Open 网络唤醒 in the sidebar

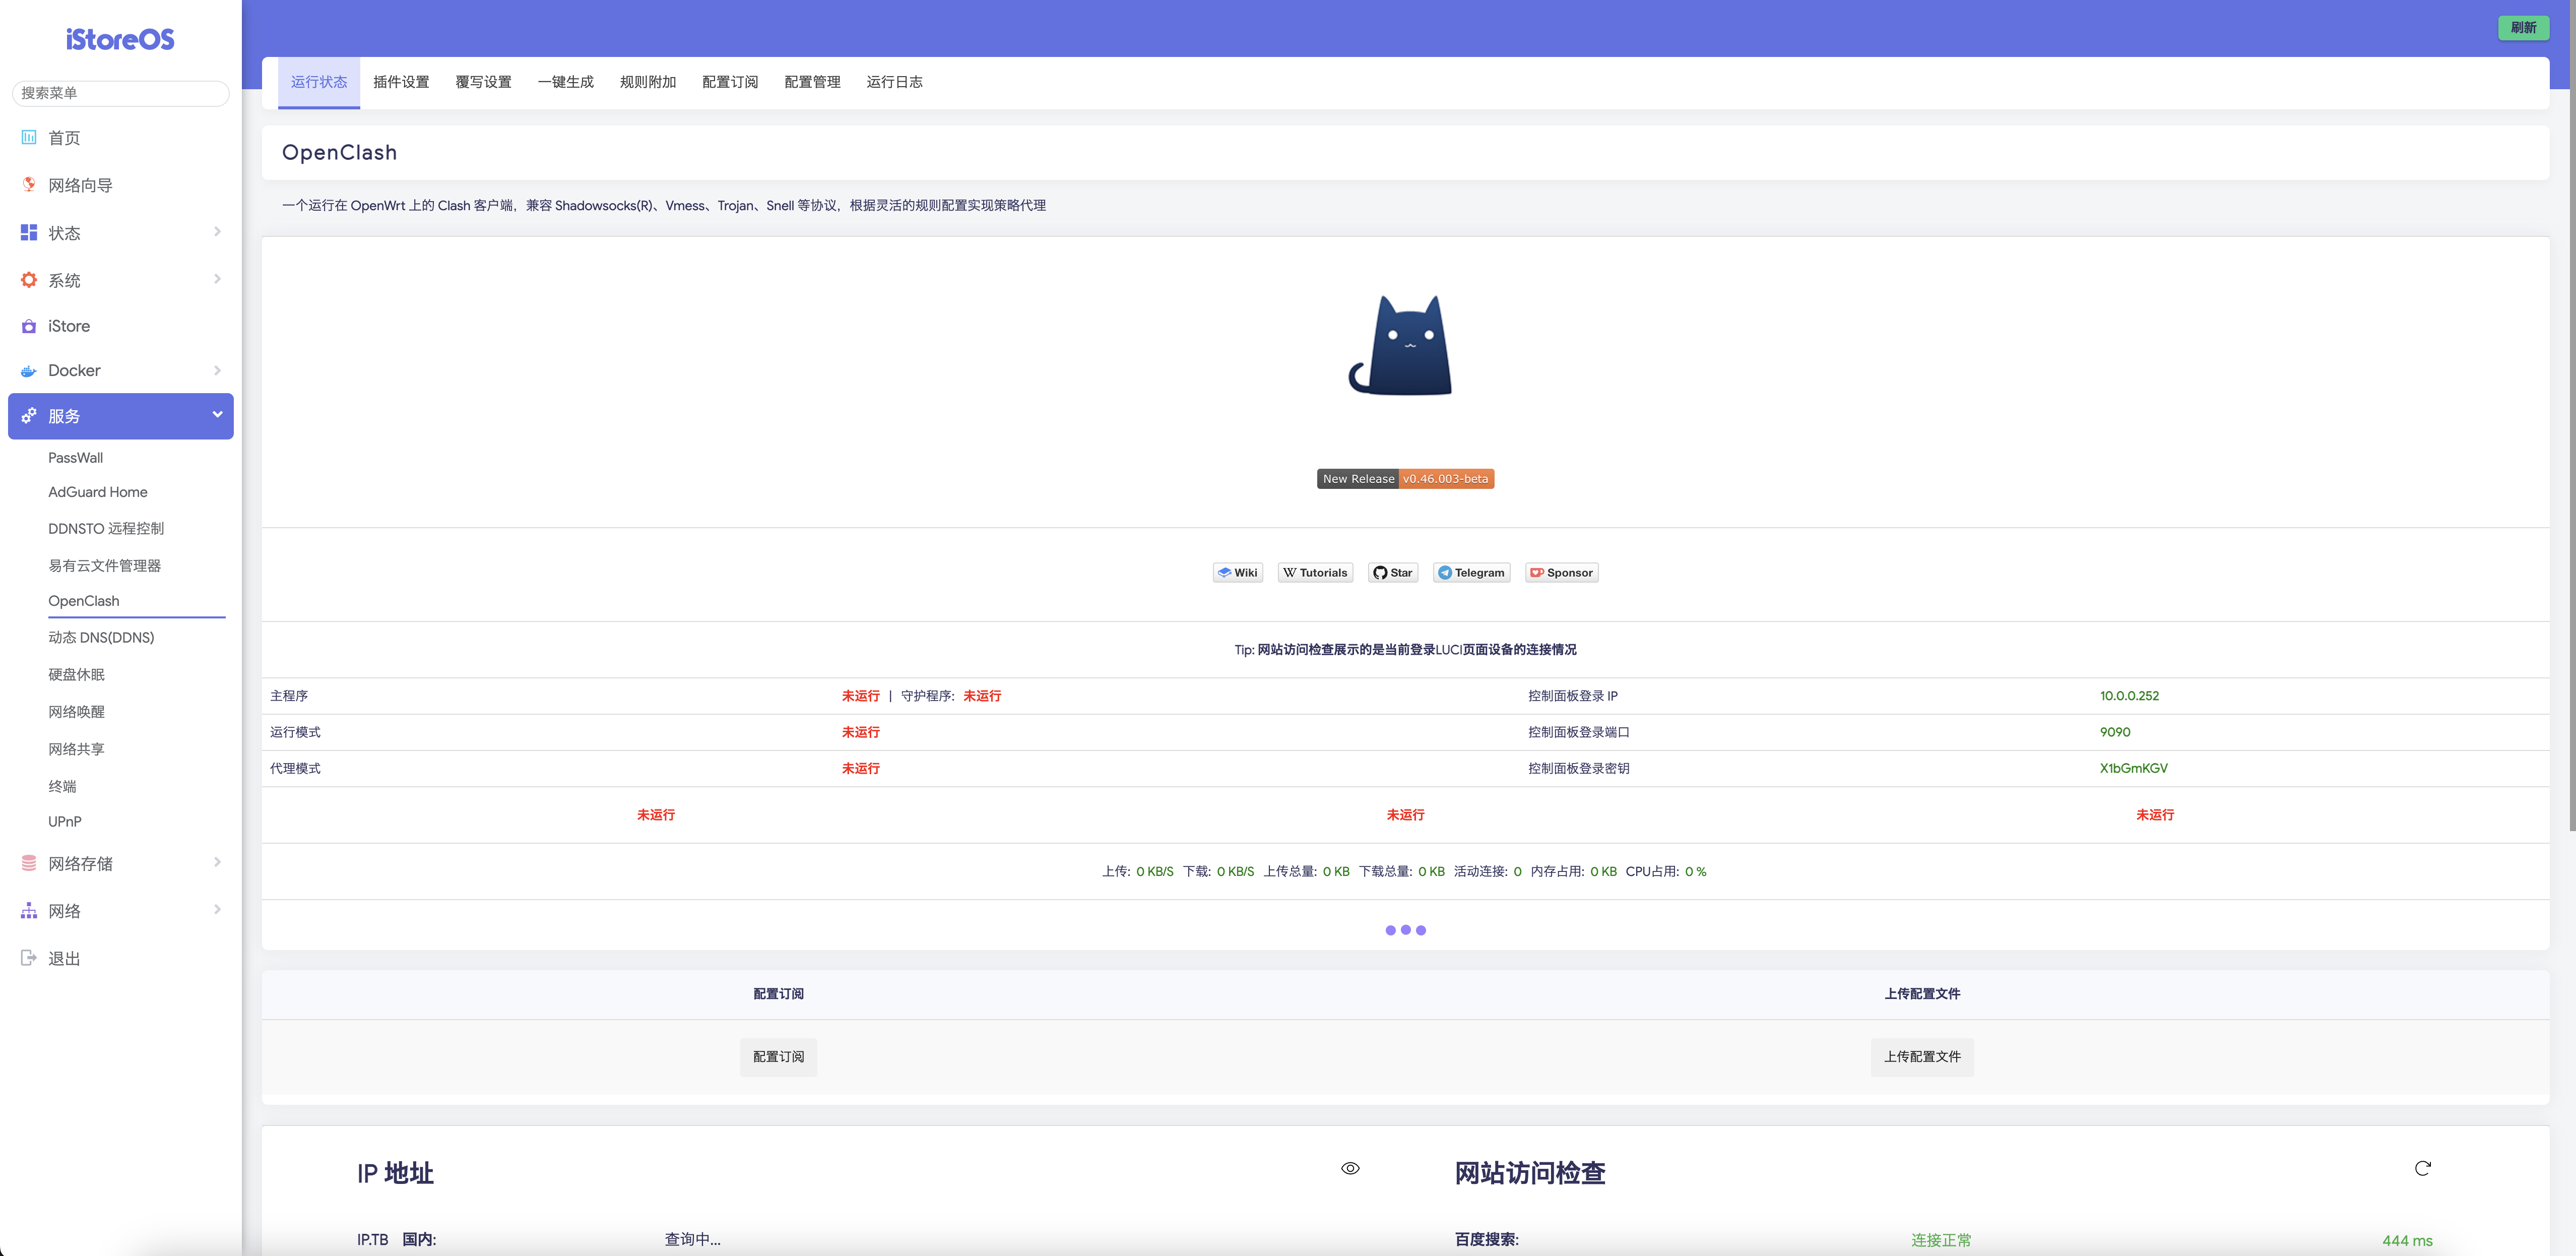tap(76, 712)
